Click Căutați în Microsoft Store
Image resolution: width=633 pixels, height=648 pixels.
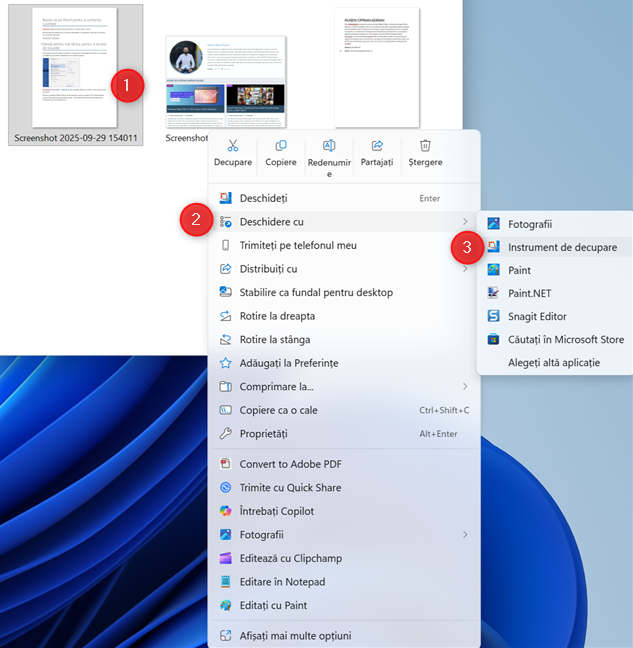565,339
